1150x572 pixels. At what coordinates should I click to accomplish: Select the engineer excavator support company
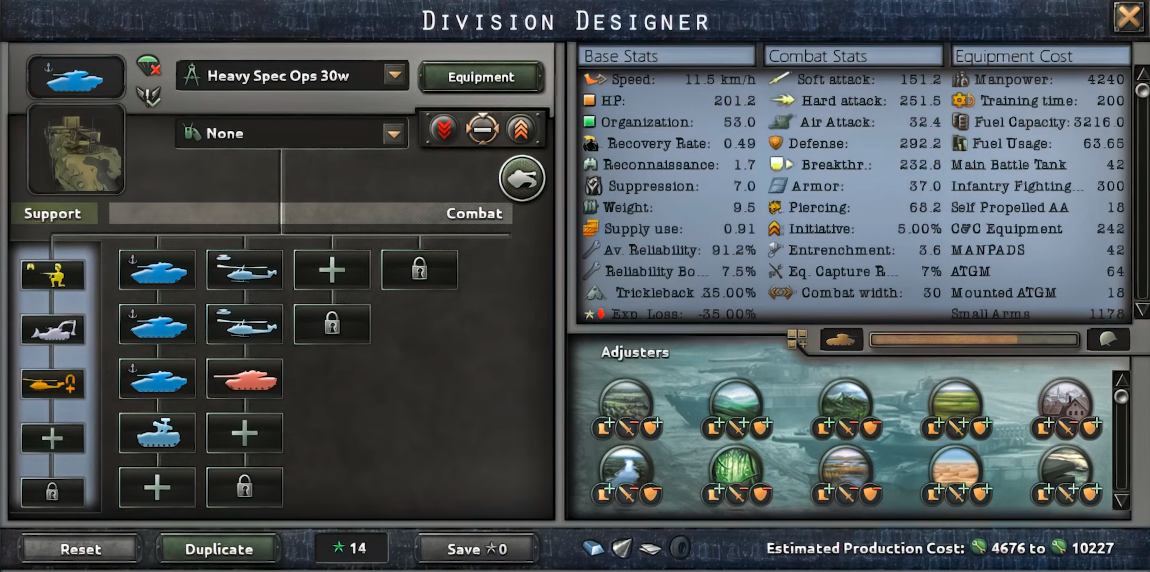[x=53, y=329]
